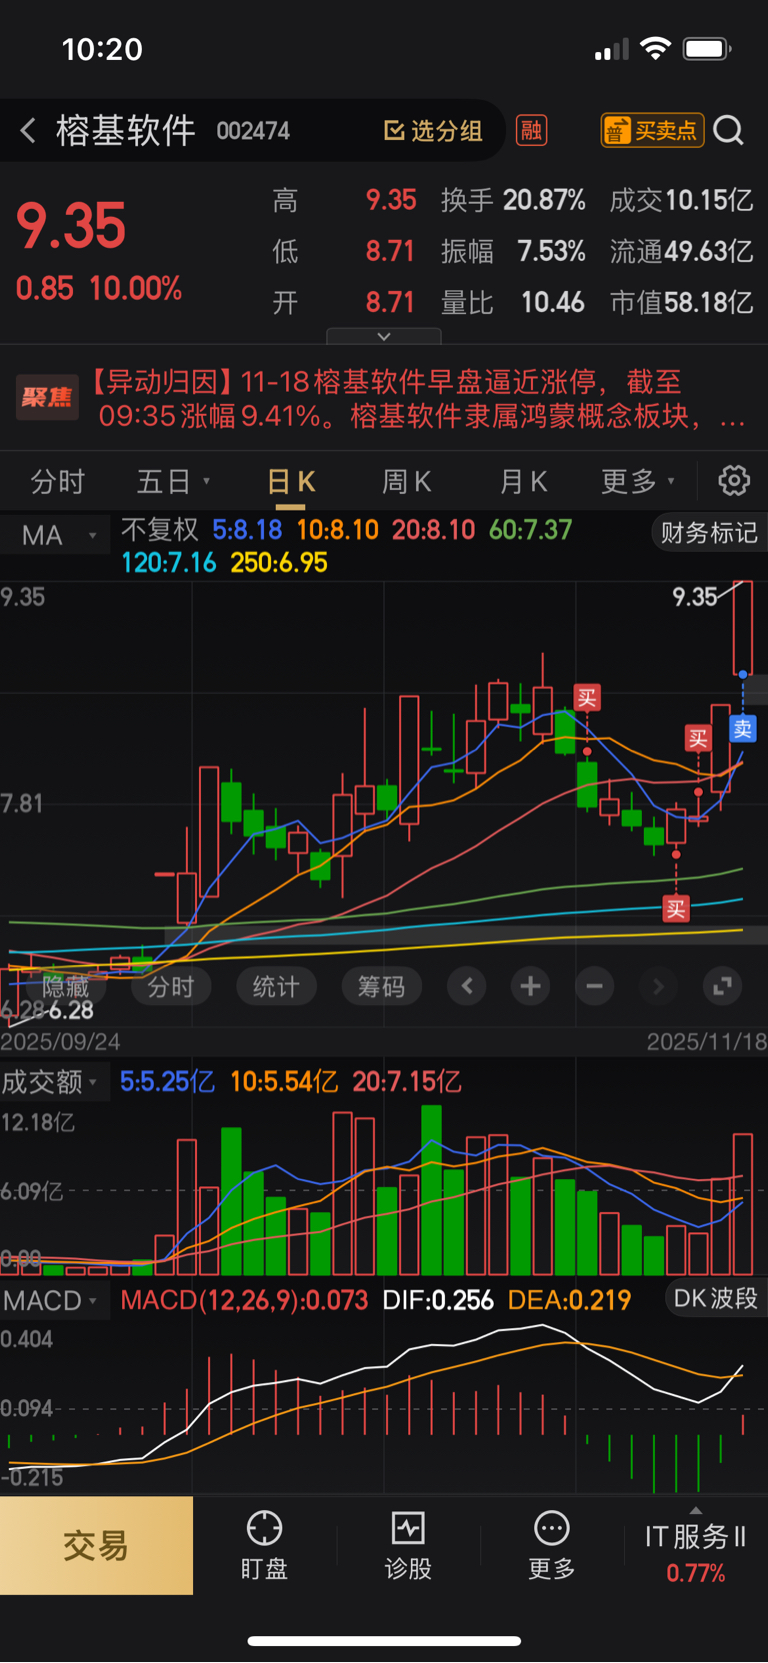Tap the 量比 10.46 value
768x1663 pixels.
click(513, 302)
